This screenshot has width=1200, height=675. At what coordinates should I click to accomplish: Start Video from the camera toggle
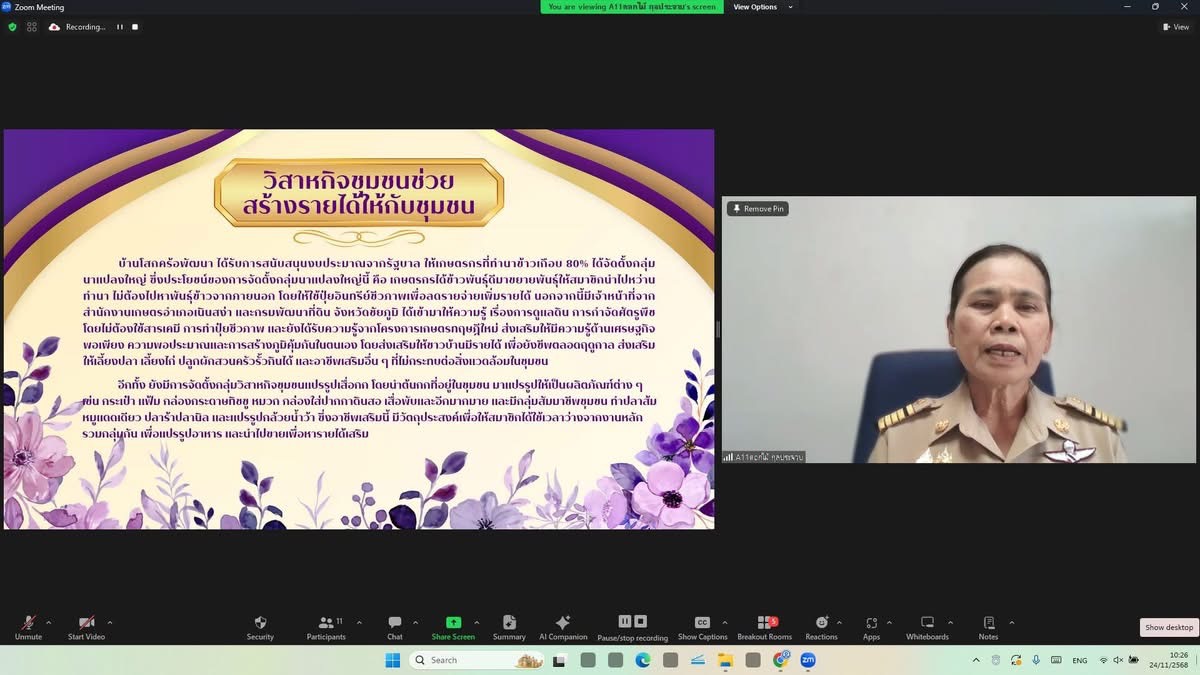86,623
